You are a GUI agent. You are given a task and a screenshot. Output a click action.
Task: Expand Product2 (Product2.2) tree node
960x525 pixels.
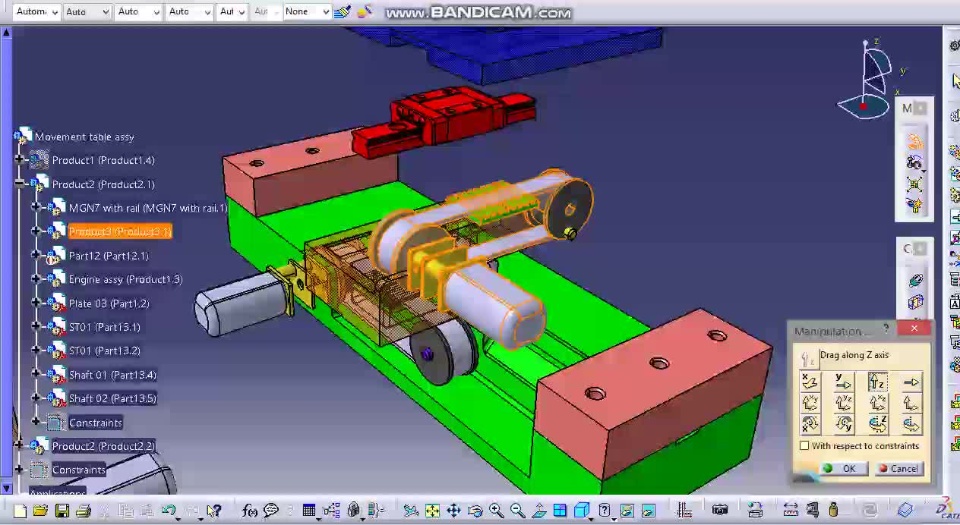point(19,446)
